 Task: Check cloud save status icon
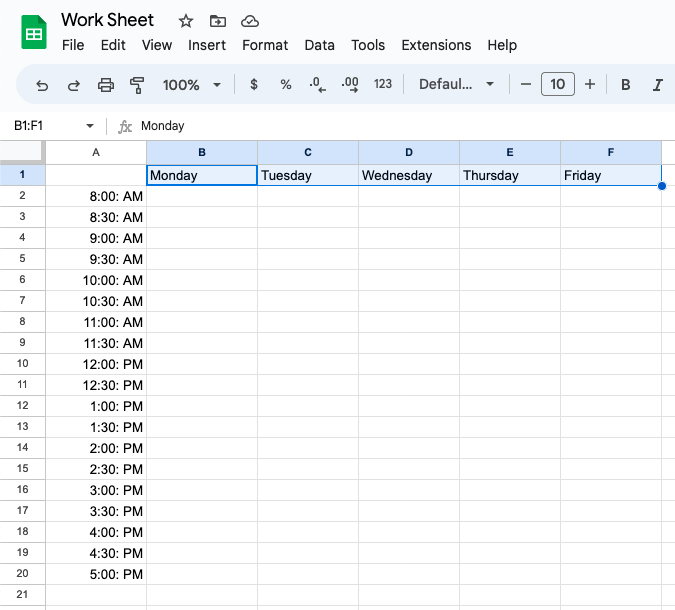(250, 21)
